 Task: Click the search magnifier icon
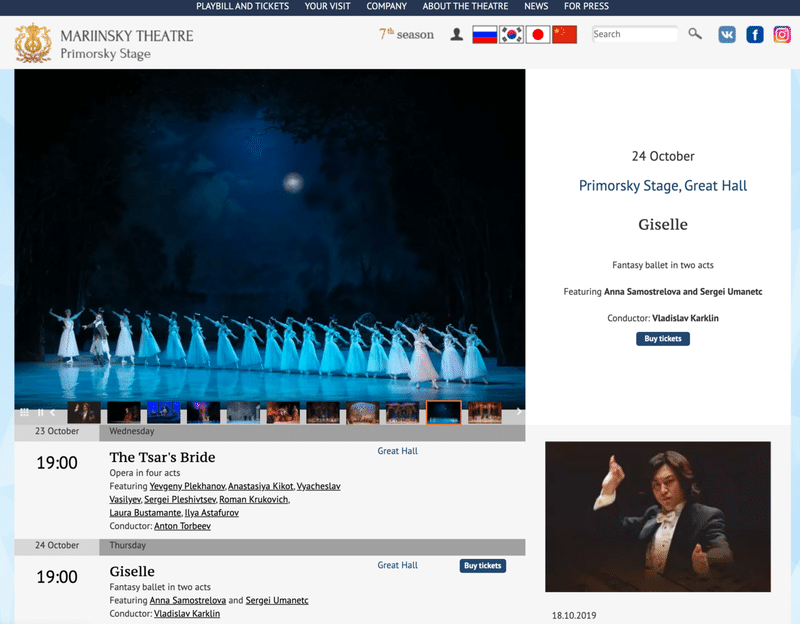pos(695,34)
